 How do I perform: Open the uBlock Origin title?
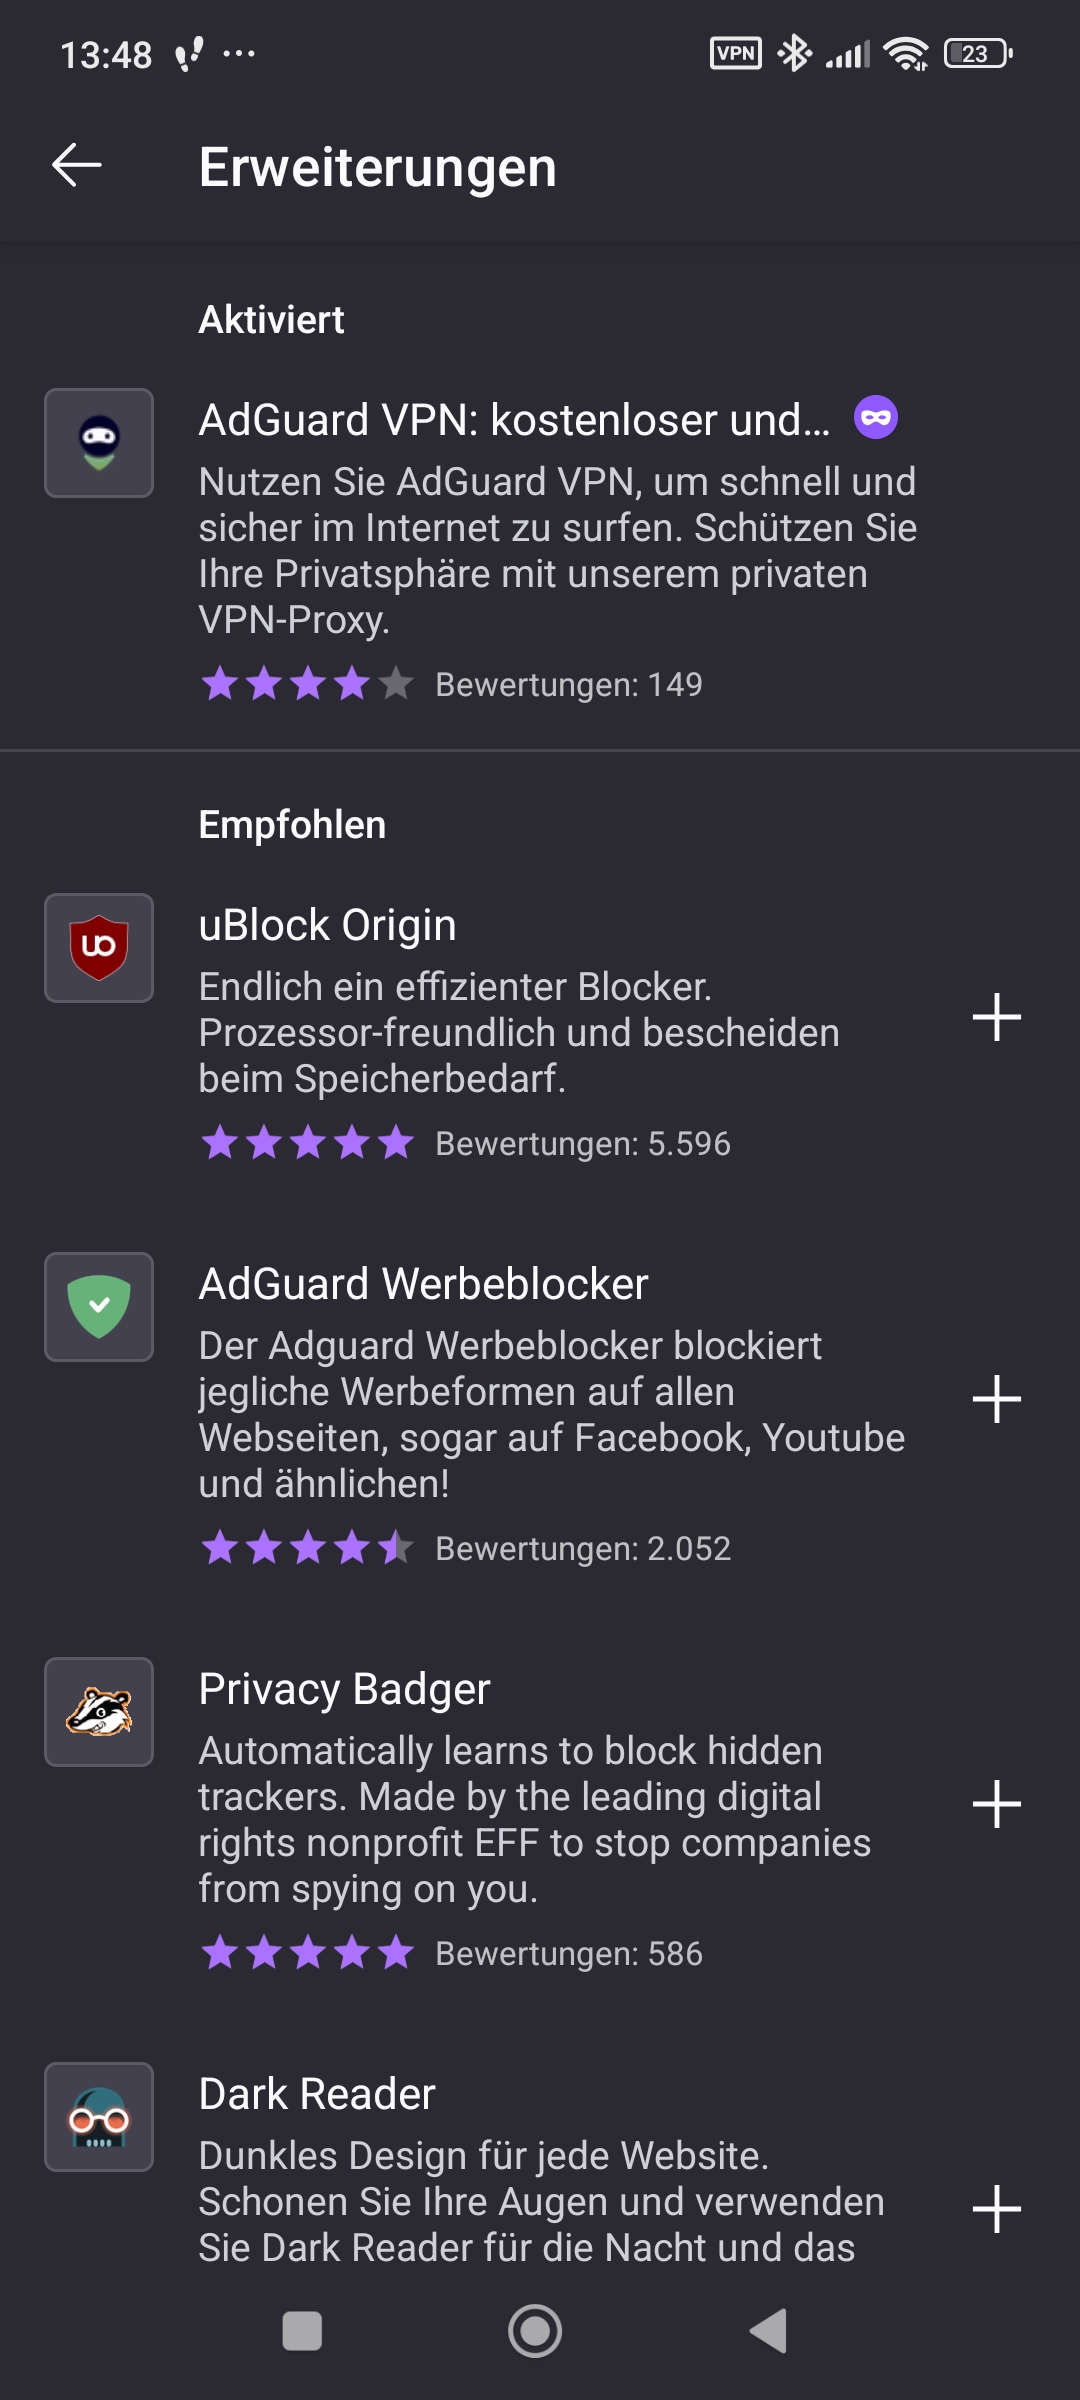(328, 925)
